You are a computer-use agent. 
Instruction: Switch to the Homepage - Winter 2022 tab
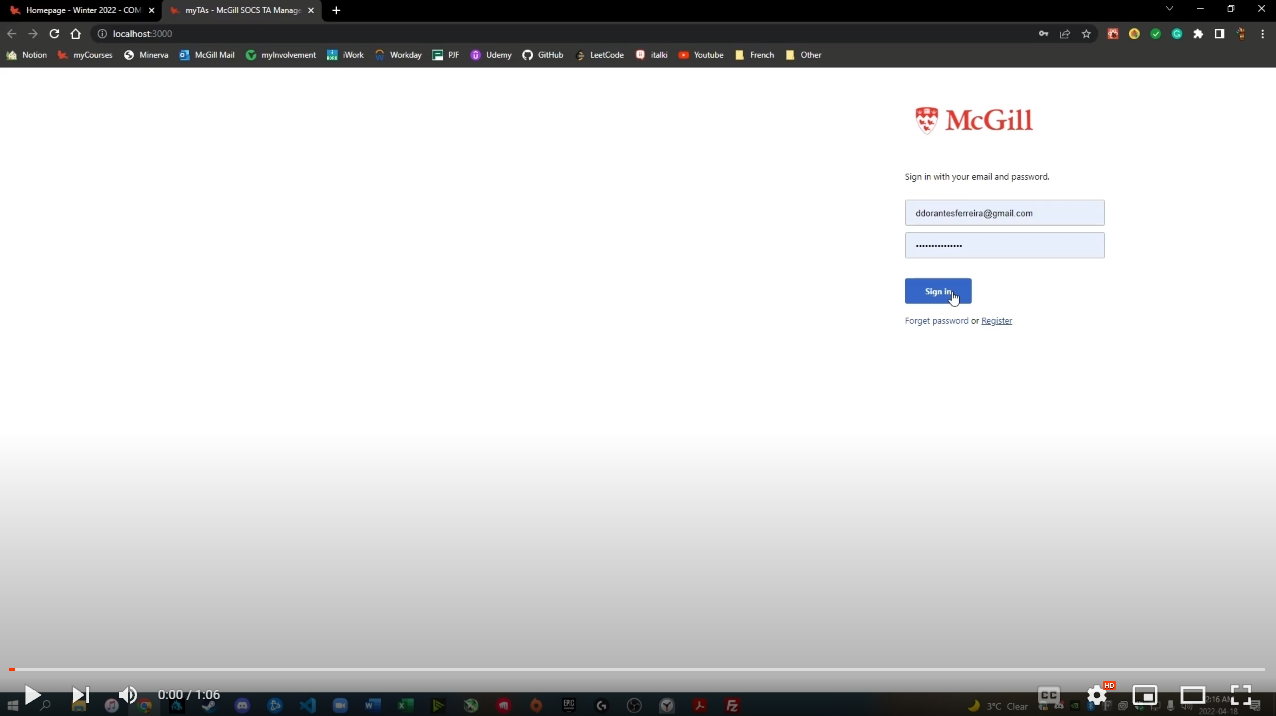(x=85, y=10)
